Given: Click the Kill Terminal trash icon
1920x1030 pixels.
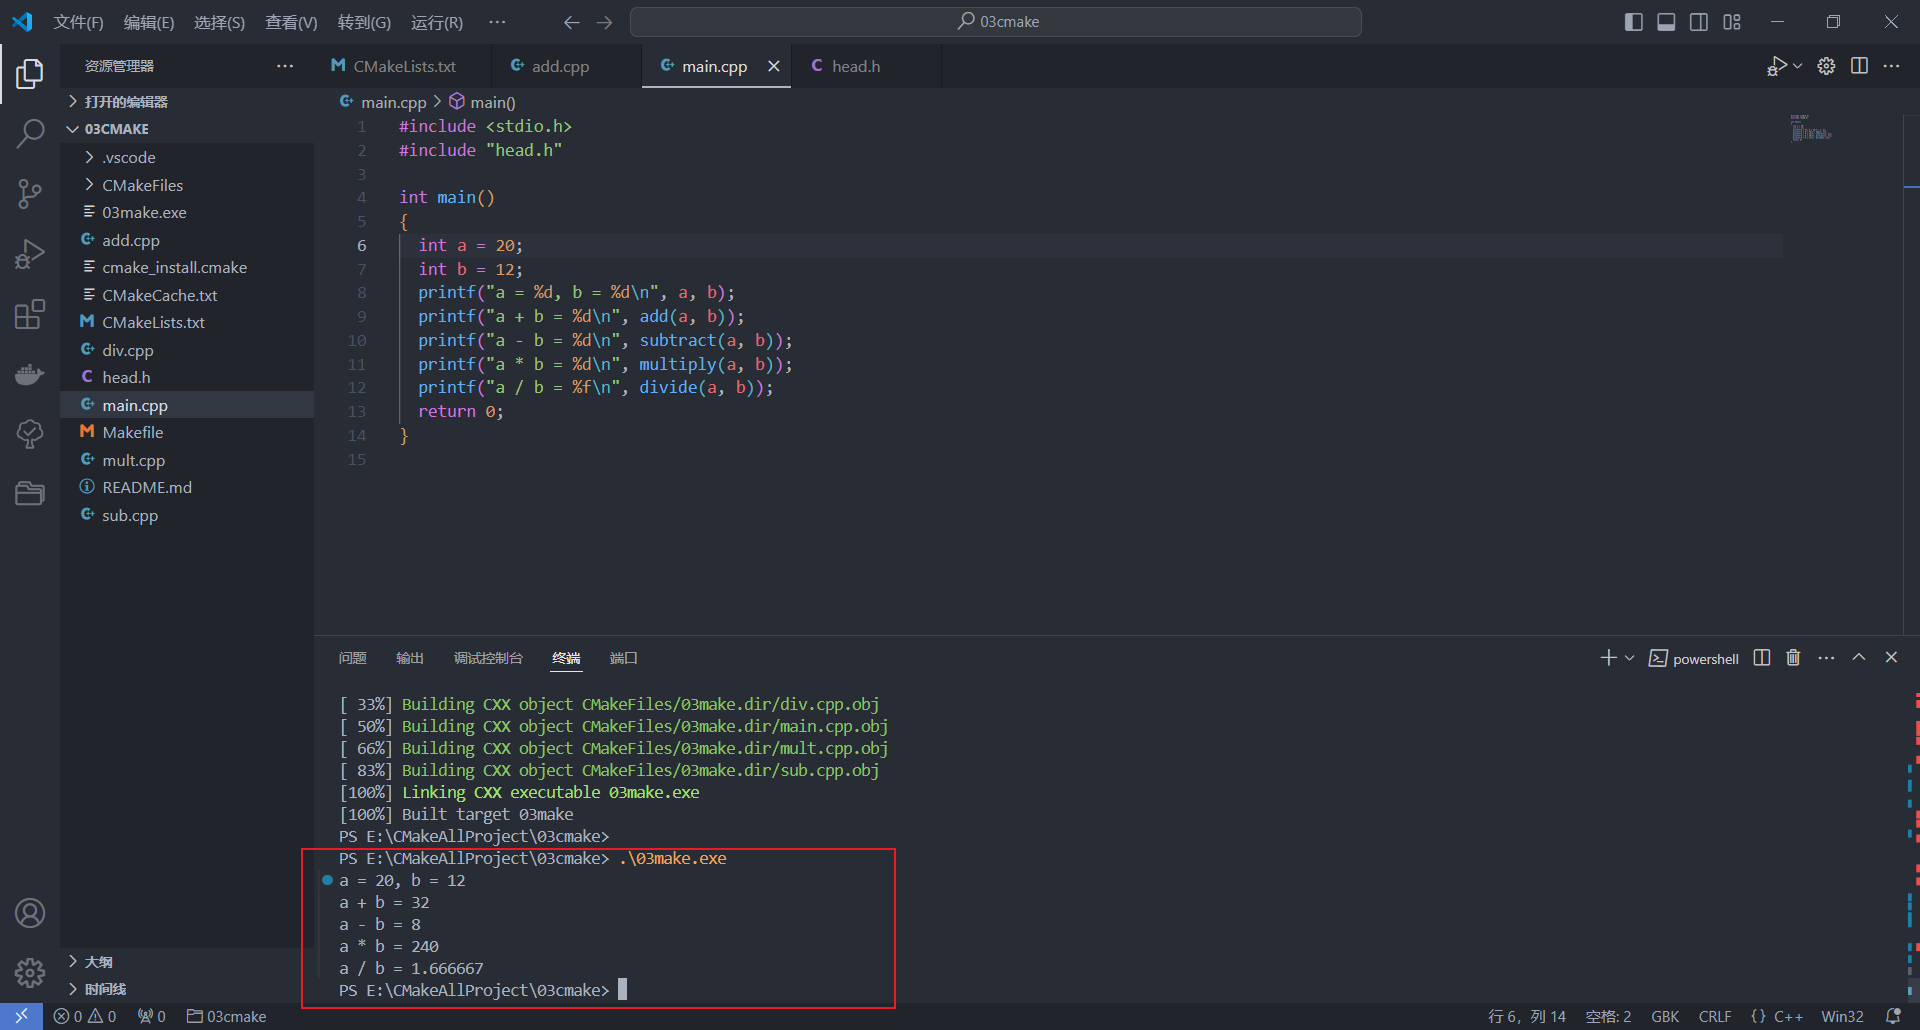Looking at the screenshot, I should pos(1793,658).
